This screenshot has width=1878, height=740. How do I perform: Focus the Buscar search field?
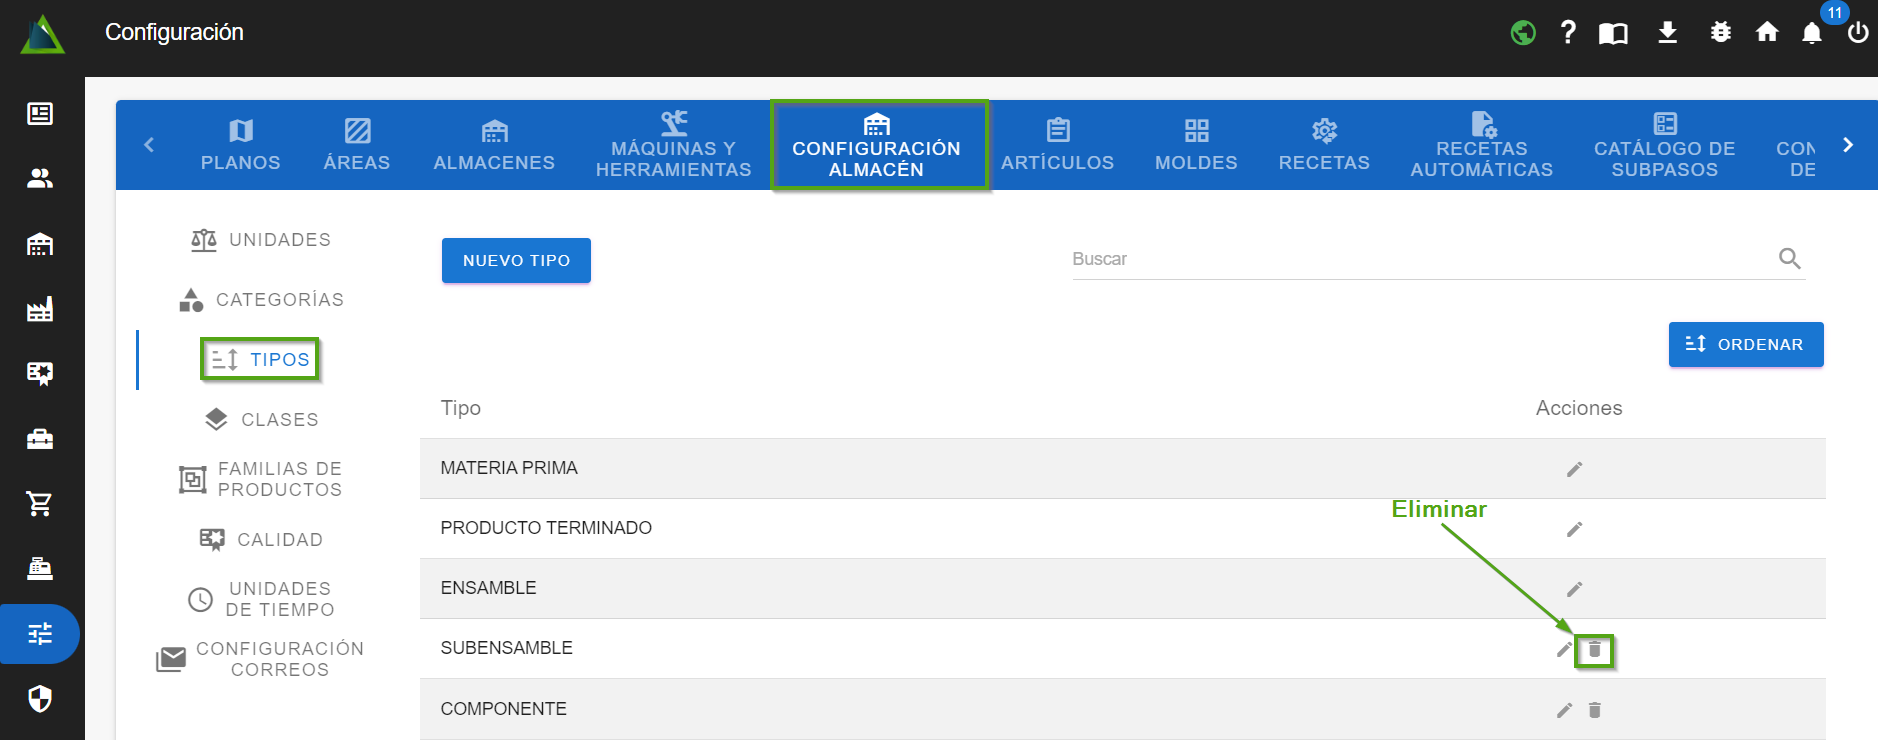1418,259
